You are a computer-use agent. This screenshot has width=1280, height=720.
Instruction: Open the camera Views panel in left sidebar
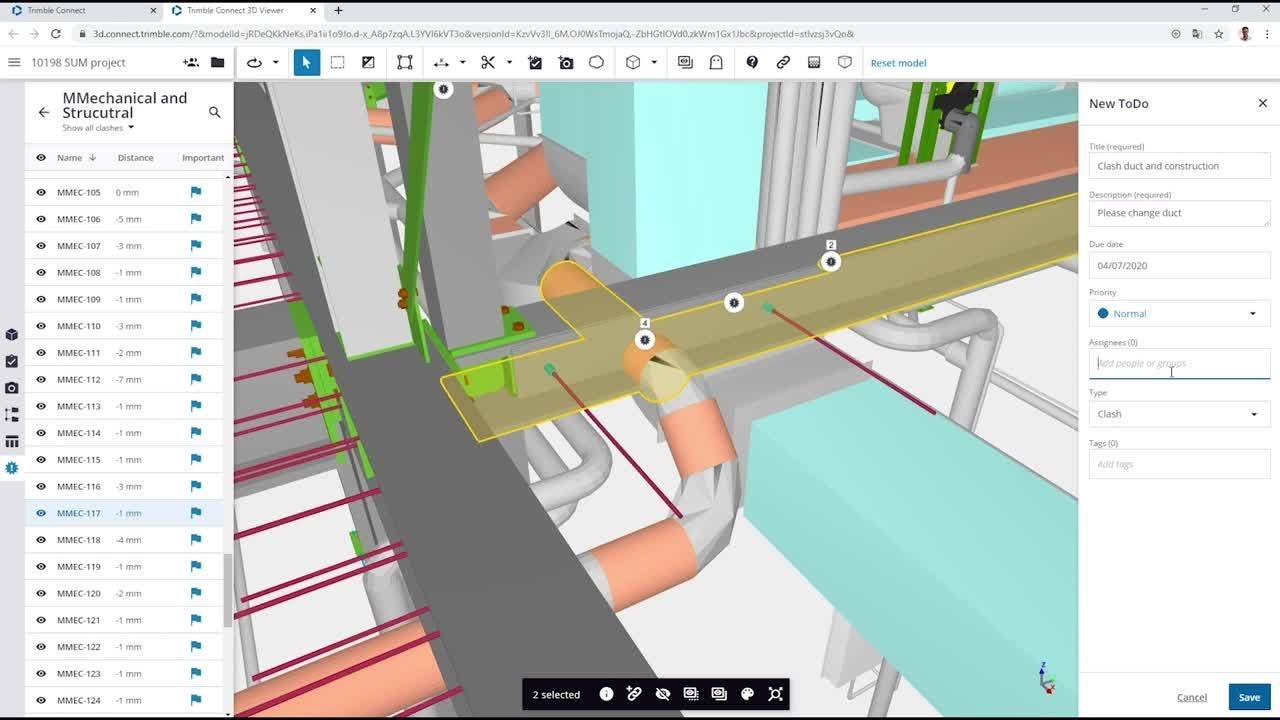pyautogui.click(x=12, y=387)
